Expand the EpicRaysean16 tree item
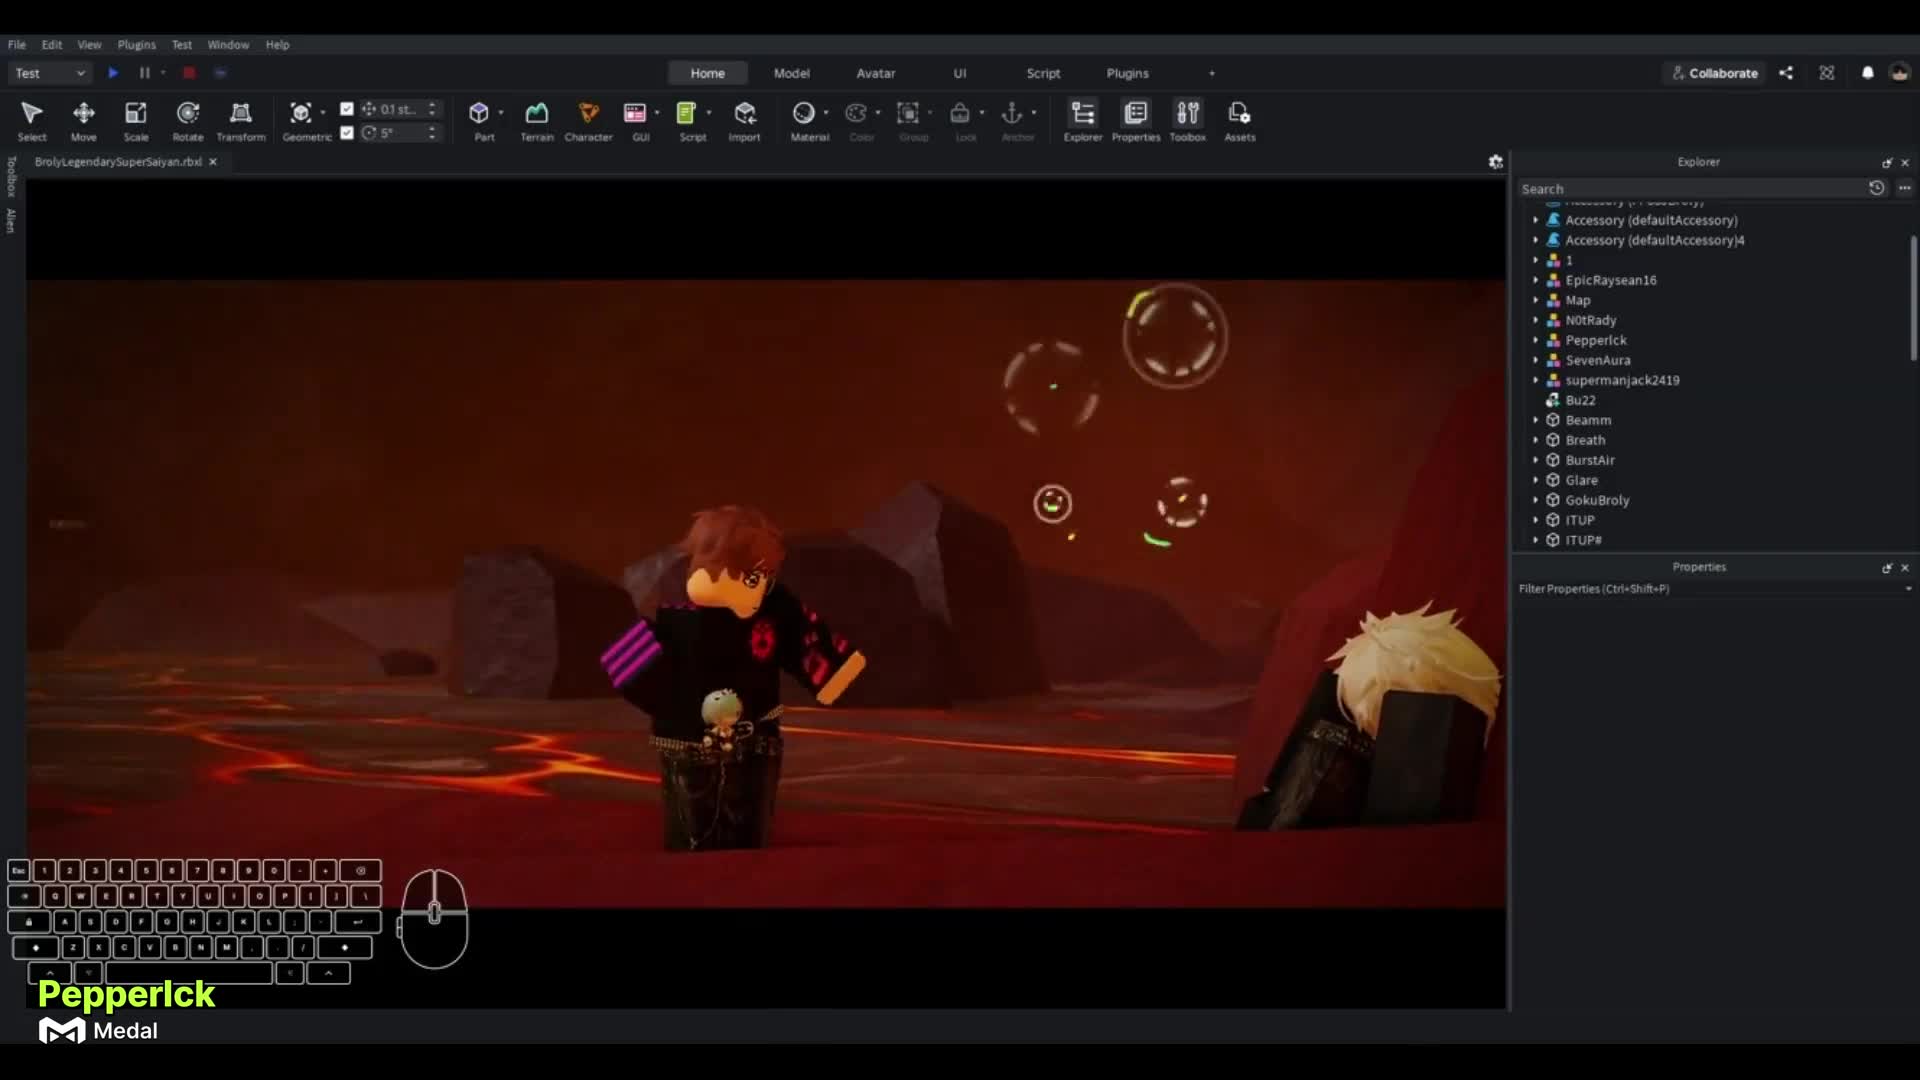 point(1536,280)
